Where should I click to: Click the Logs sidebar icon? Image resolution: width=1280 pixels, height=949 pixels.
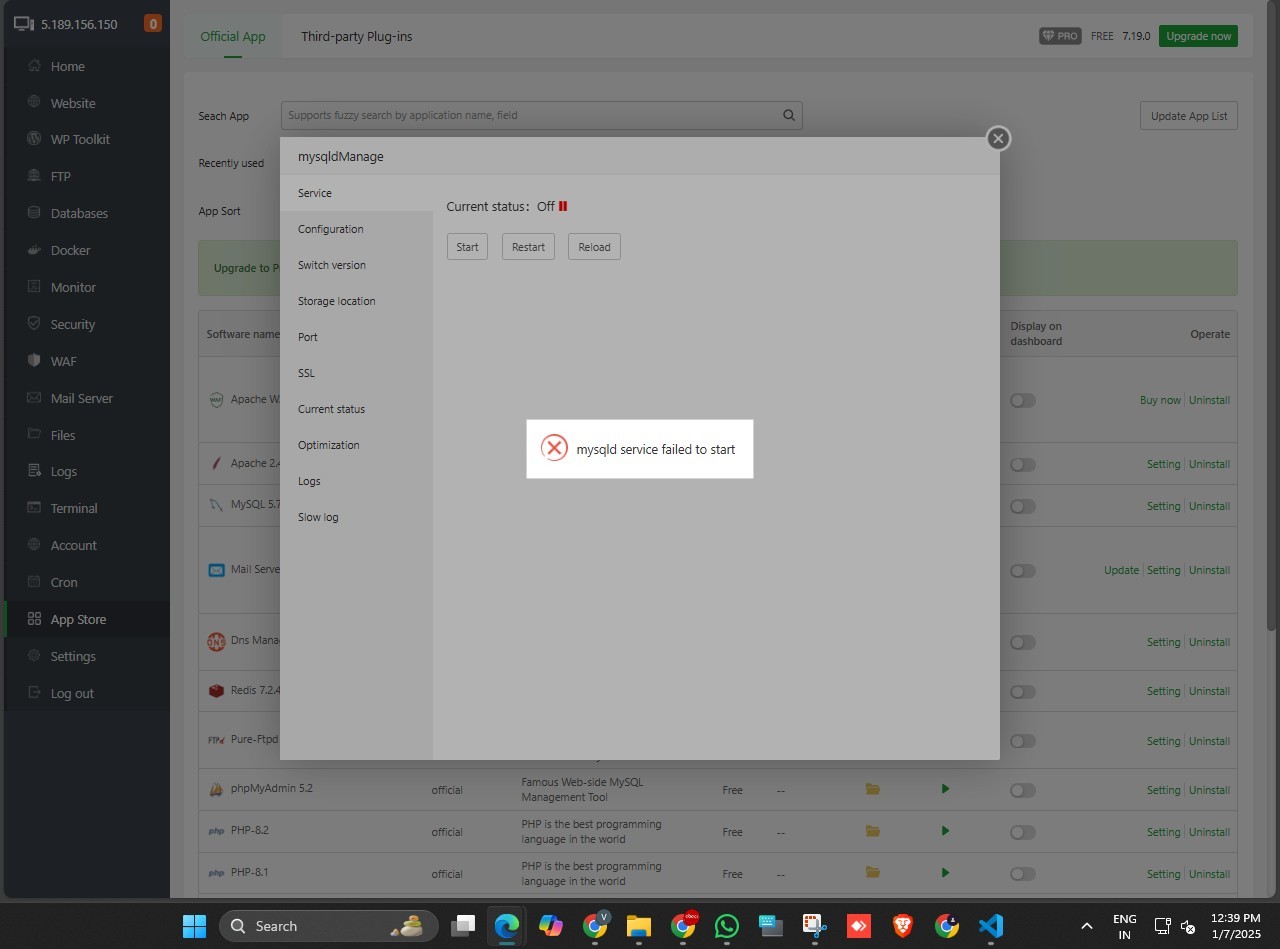34,471
